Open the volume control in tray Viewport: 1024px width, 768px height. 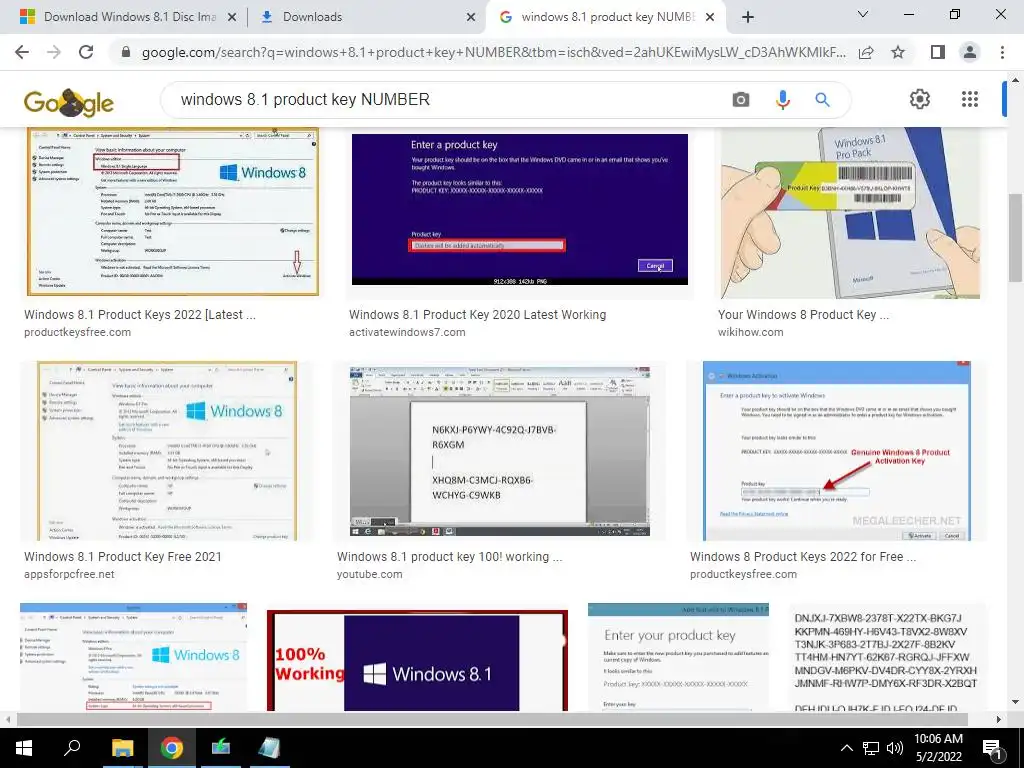(895, 748)
